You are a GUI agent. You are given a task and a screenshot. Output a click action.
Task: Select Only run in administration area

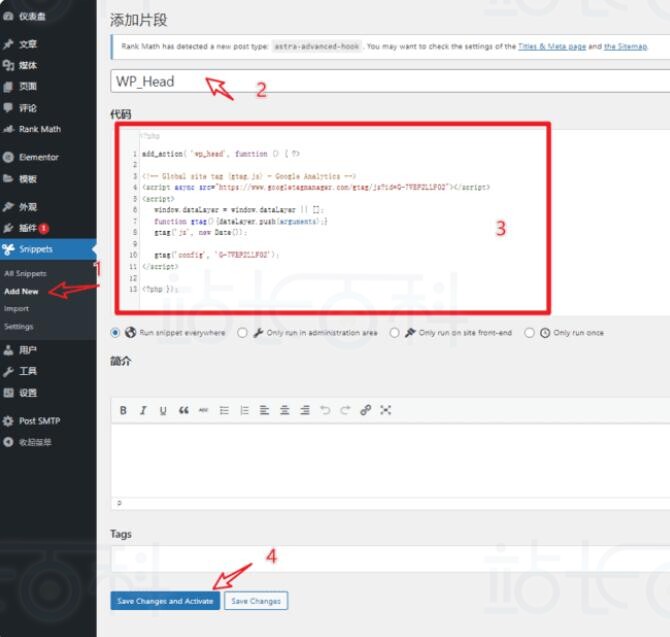242,332
